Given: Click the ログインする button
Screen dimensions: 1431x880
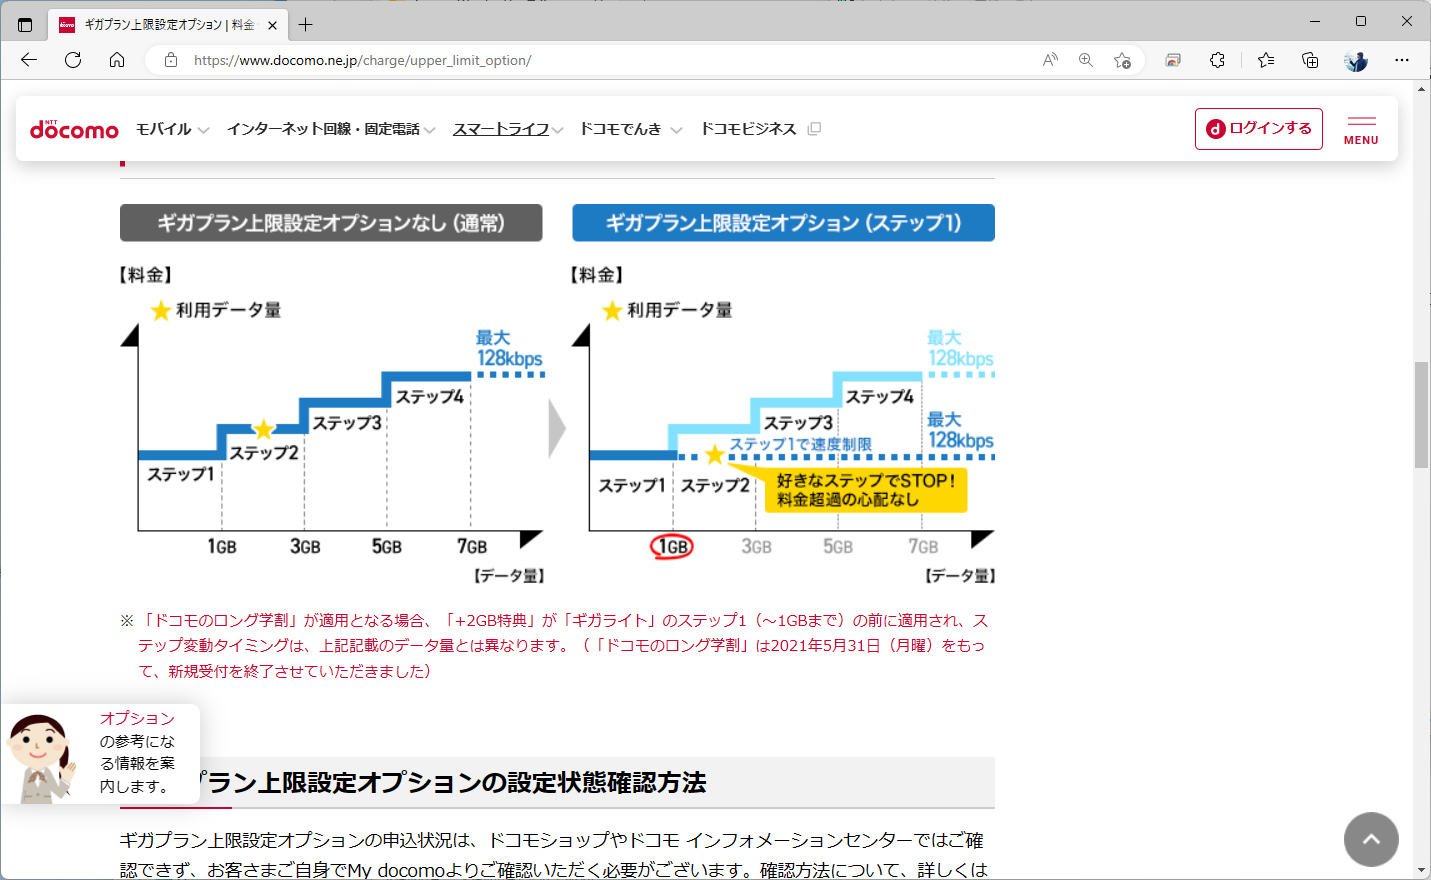Looking at the screenshot, I should coord(1258,128).
